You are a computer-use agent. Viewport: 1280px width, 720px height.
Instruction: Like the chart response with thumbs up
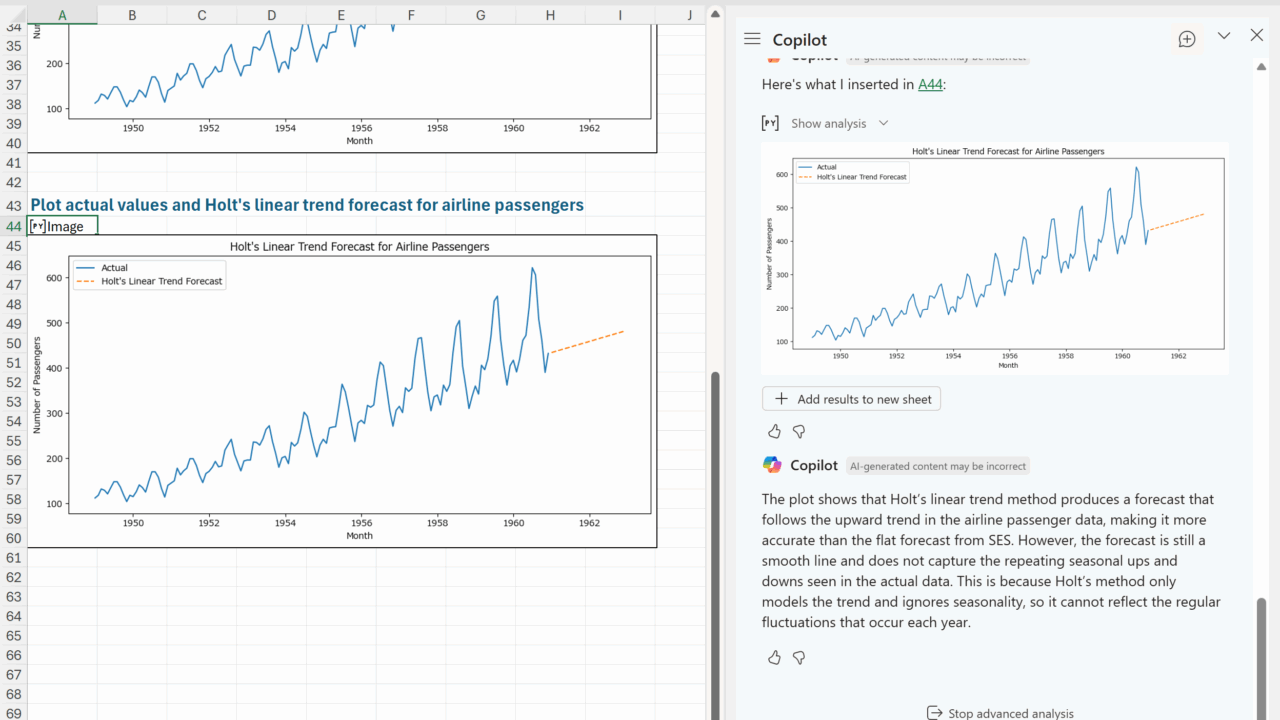coord(774,431)
